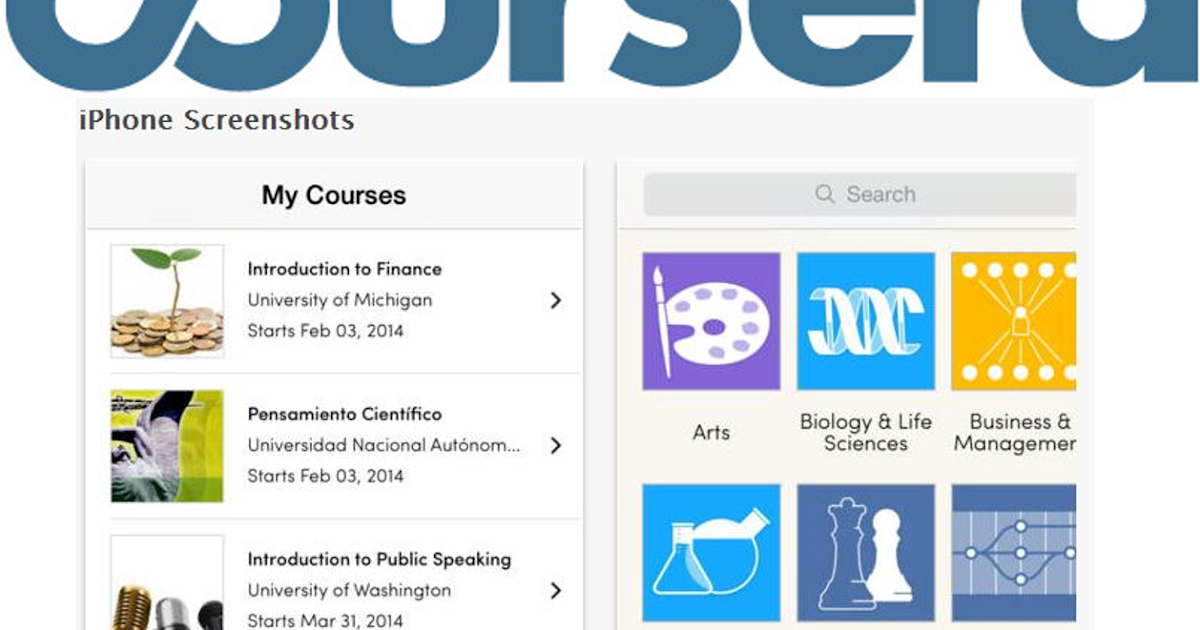Click the Arts category label

click(x=711, y=433)
